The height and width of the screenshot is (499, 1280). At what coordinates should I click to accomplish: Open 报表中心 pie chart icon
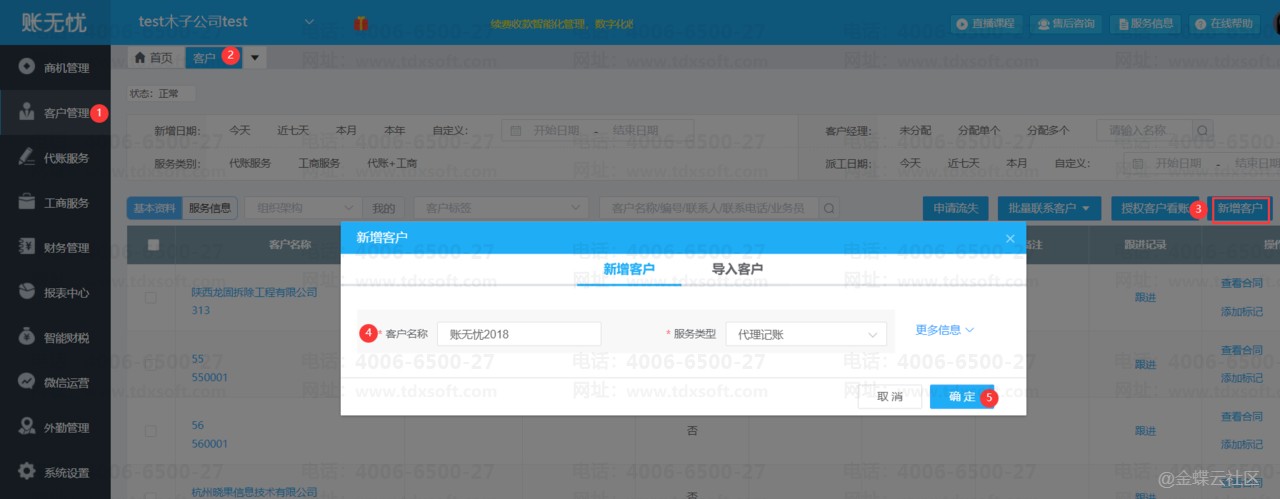pos(27,292)
